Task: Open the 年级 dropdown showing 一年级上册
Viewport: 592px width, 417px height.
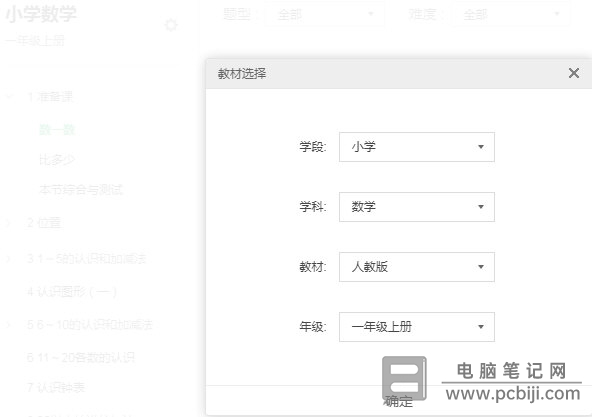Action: pos(417,327)
